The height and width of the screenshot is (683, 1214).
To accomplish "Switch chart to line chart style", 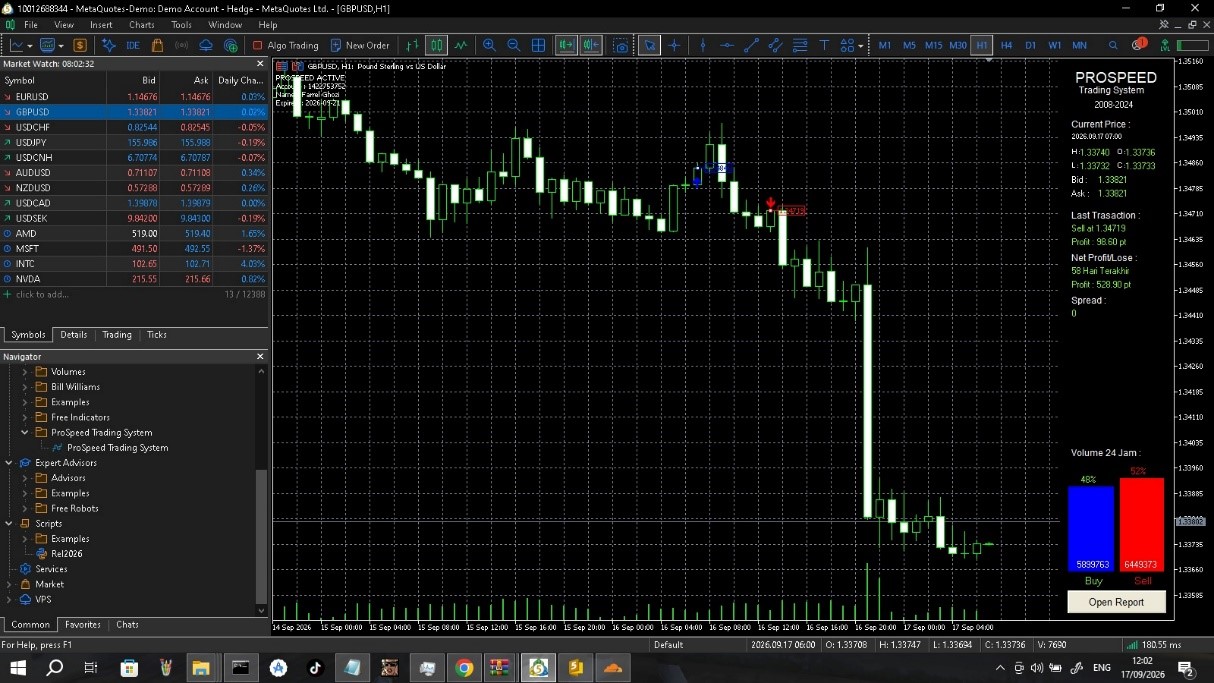I will [461, 45].
